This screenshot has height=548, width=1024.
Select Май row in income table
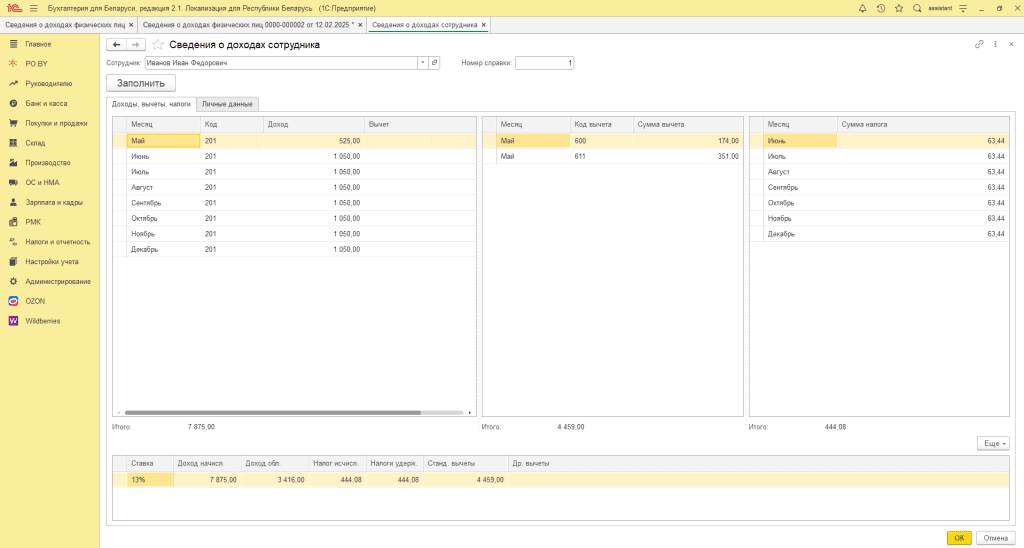pos(295,140)
